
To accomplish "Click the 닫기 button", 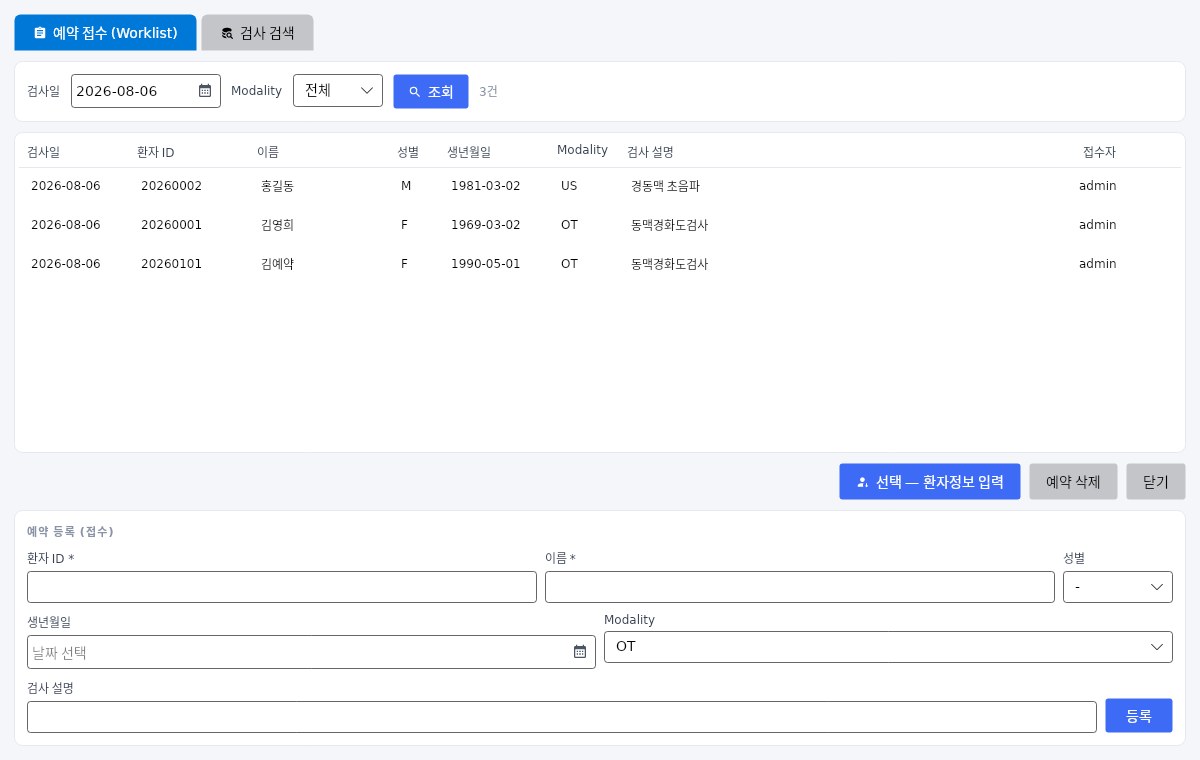I will tap(1156, 481).
